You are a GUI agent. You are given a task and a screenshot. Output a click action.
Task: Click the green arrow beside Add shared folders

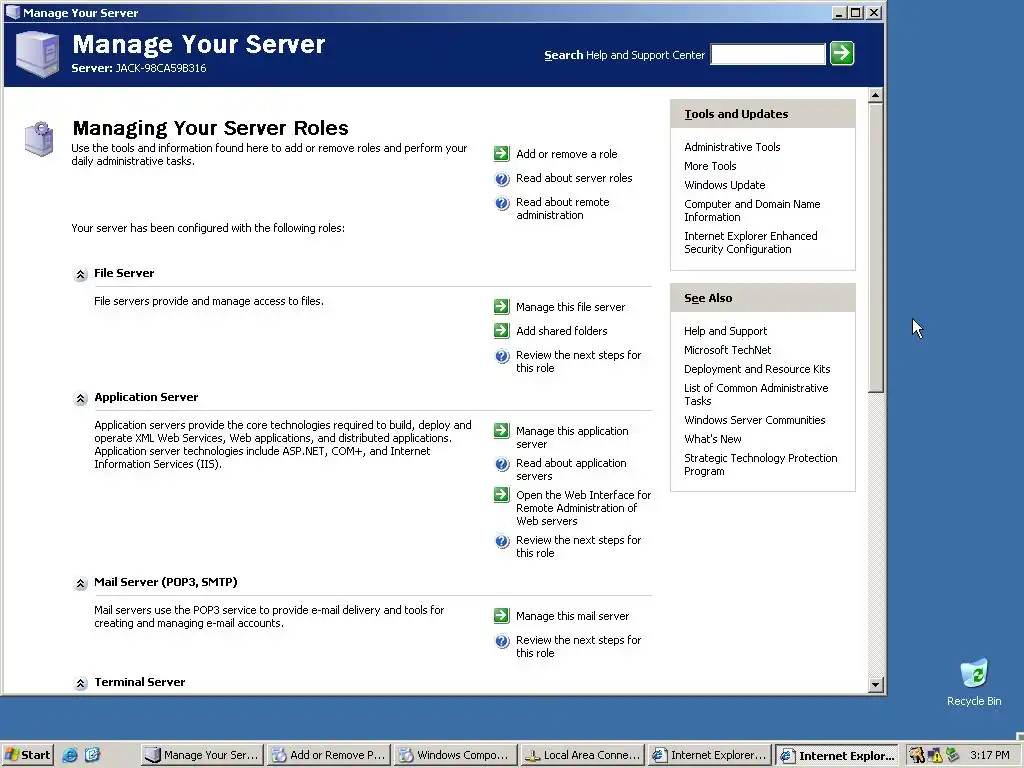502,330
